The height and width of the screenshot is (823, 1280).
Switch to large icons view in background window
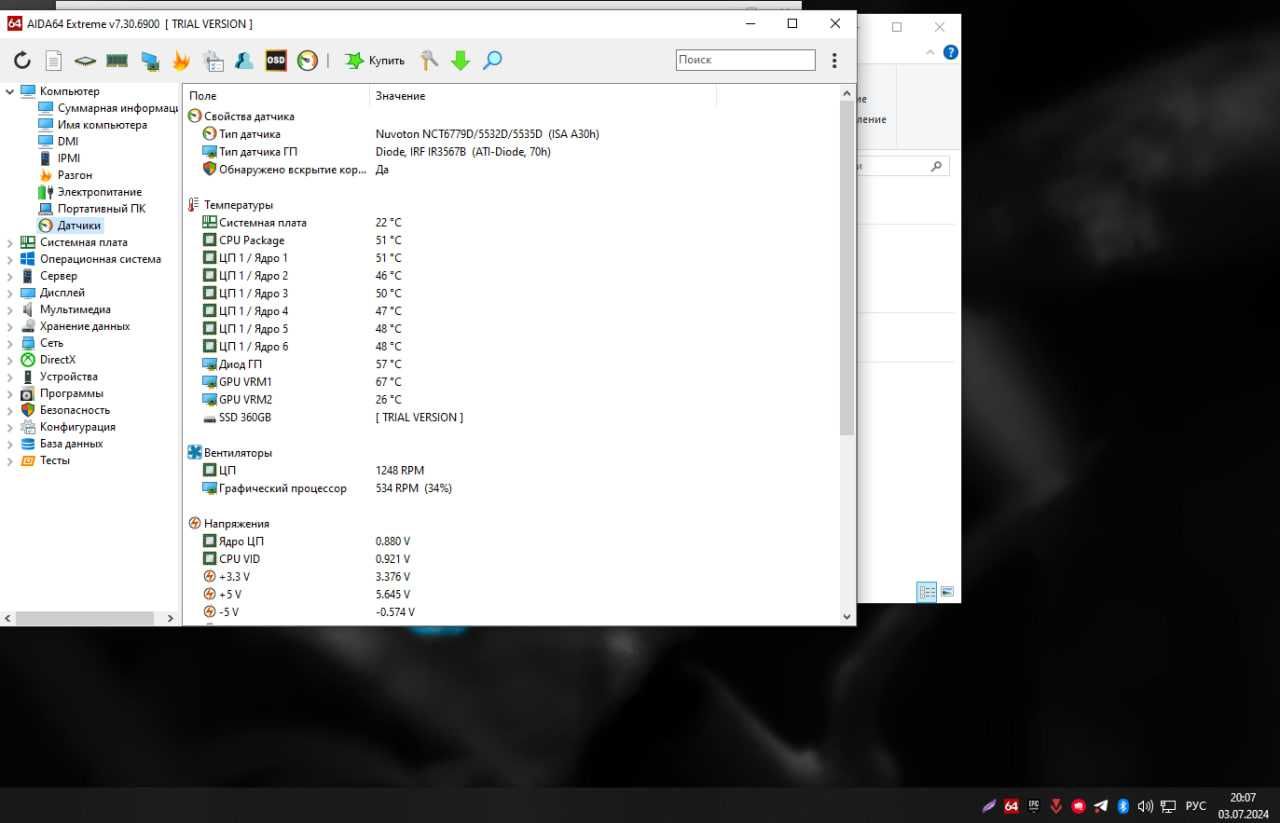click(947, 592)
